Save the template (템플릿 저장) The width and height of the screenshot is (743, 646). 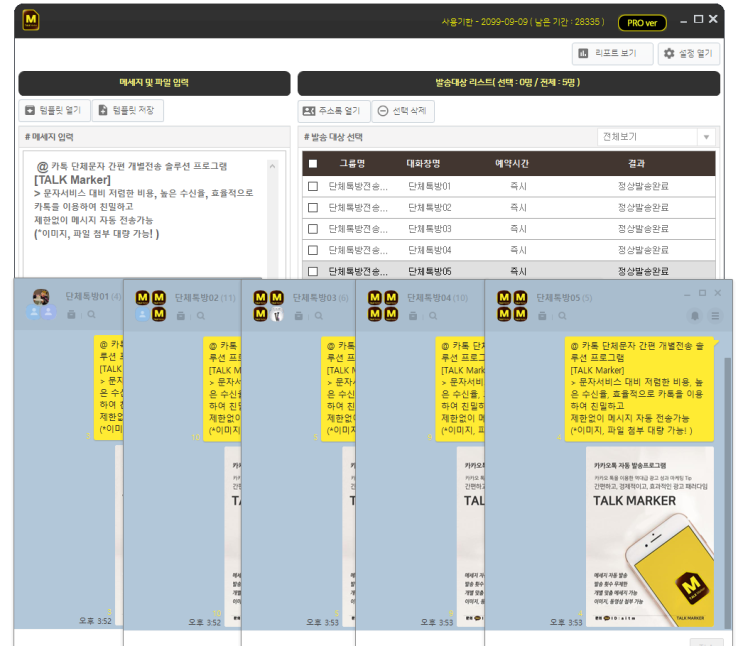pos(127,110)
